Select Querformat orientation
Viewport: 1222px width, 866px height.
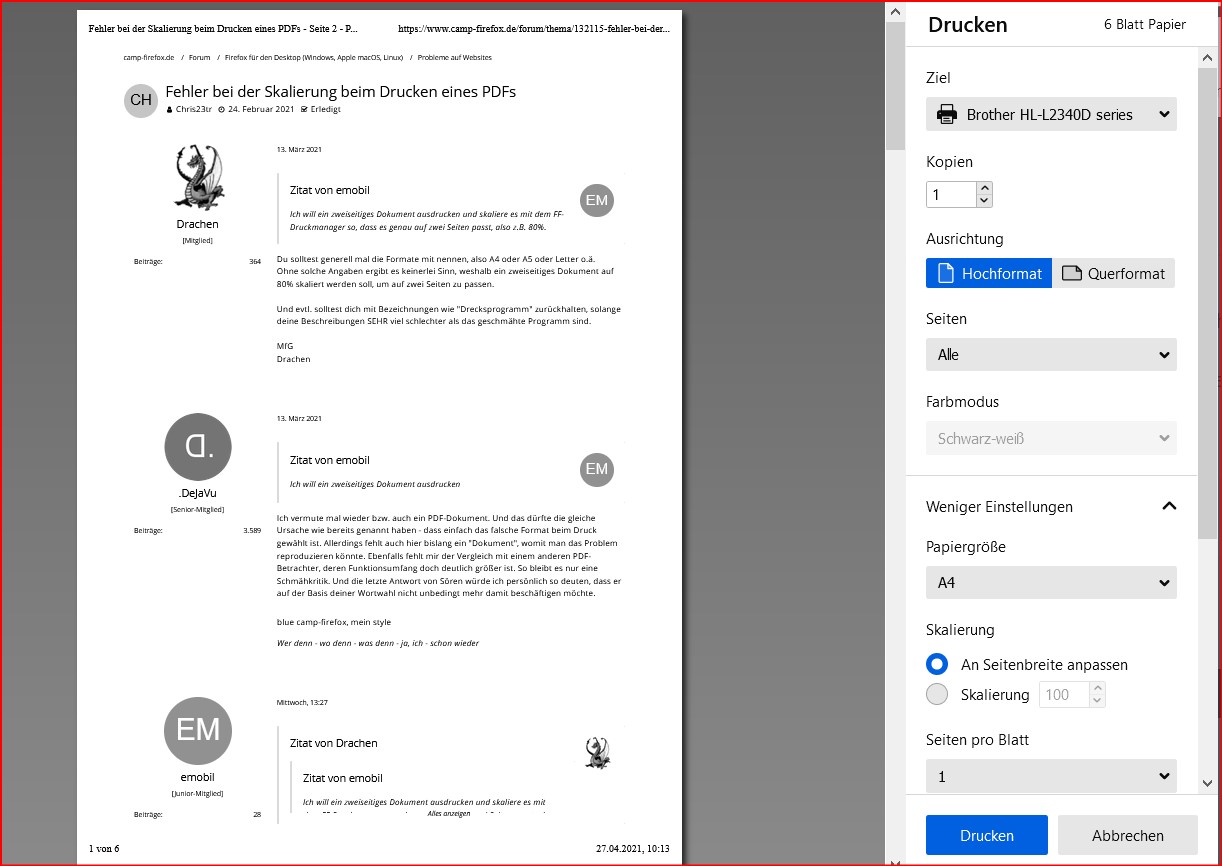[x=1113, y=273]
